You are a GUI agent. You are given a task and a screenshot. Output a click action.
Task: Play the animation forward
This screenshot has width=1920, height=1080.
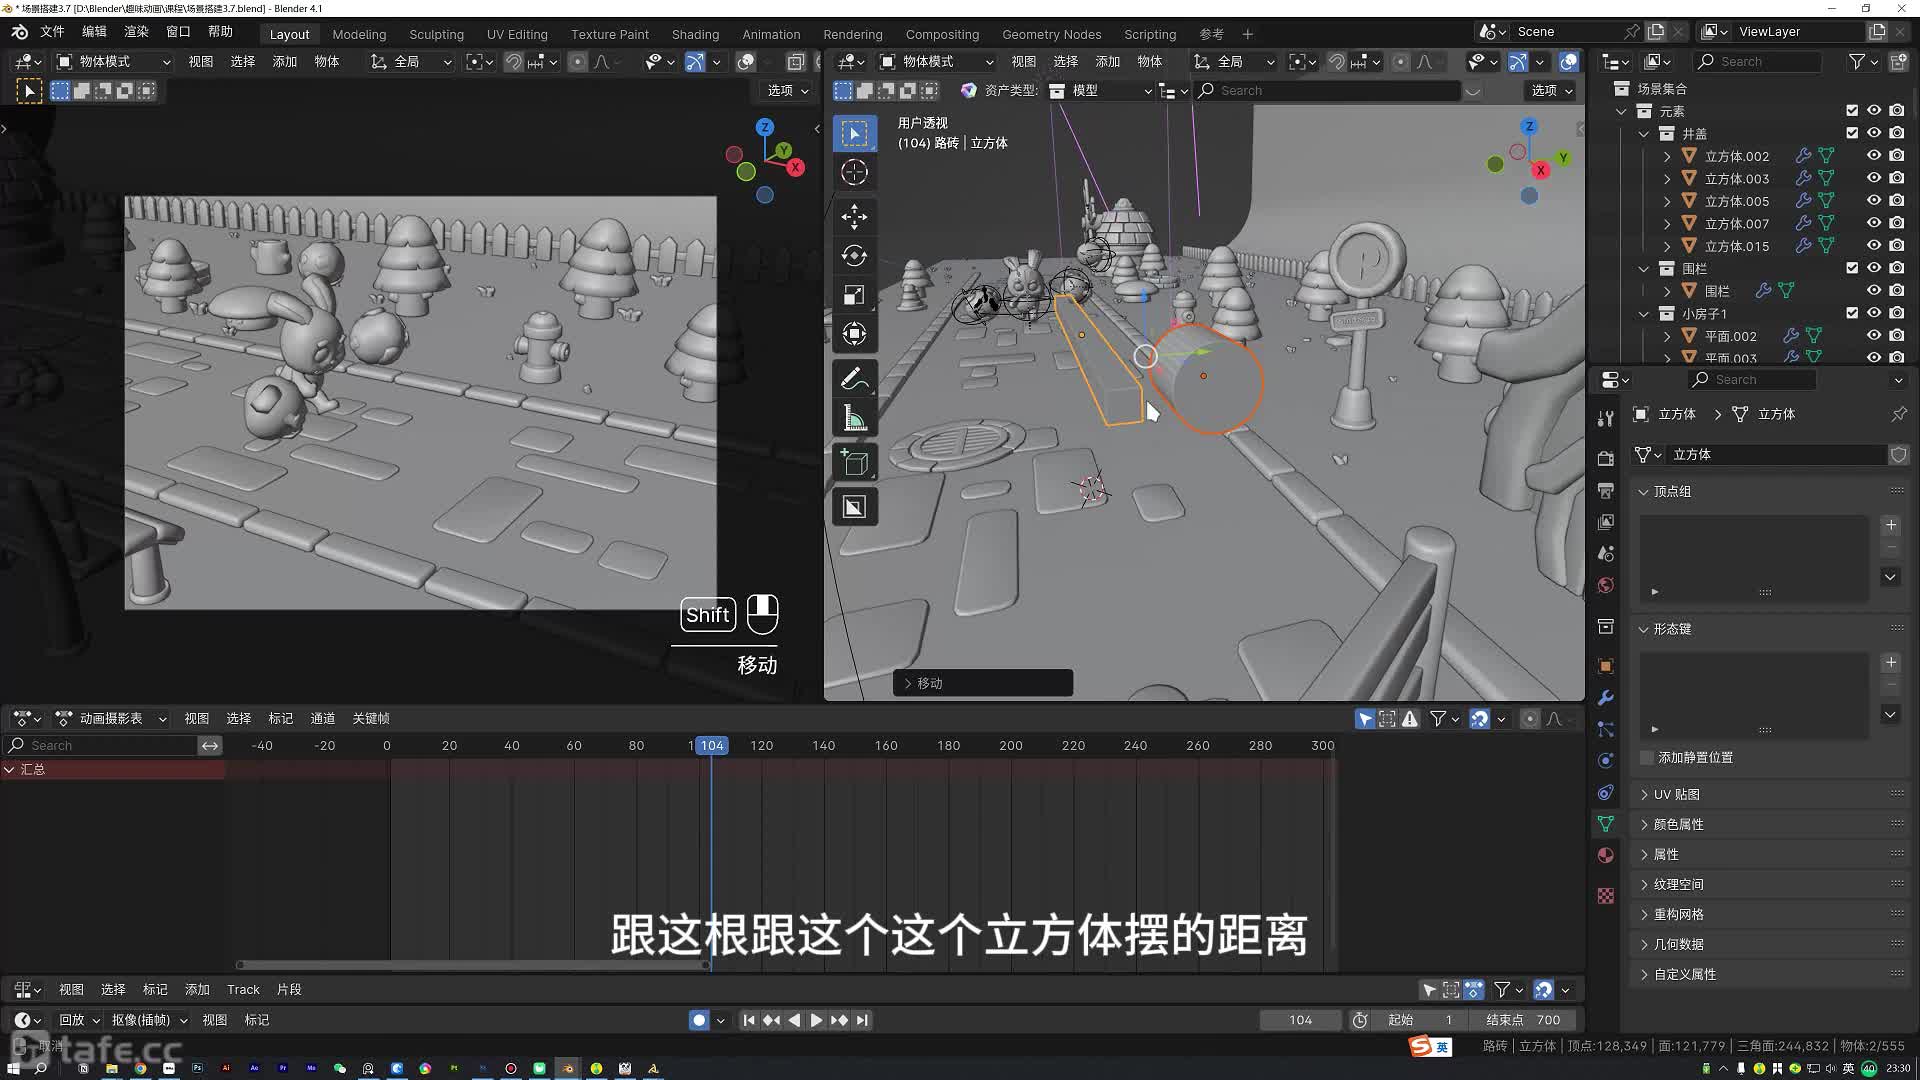click(816, 1020)
